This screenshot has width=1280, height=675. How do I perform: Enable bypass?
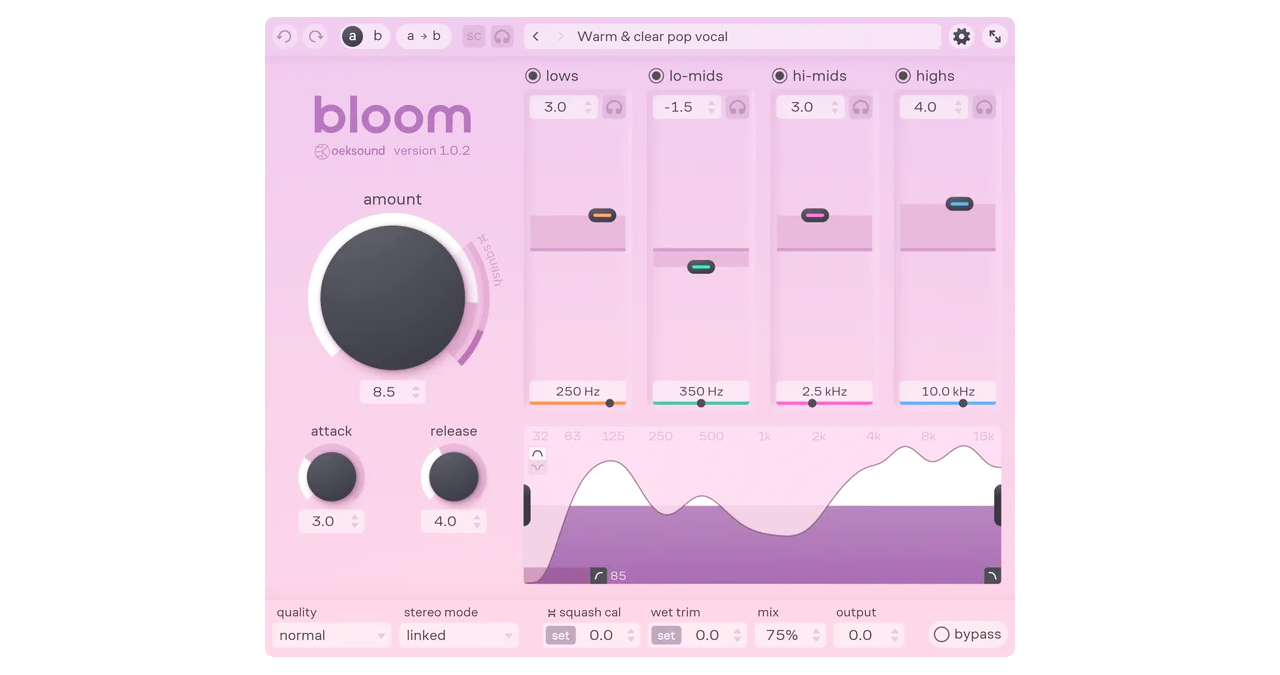point(941,634)
